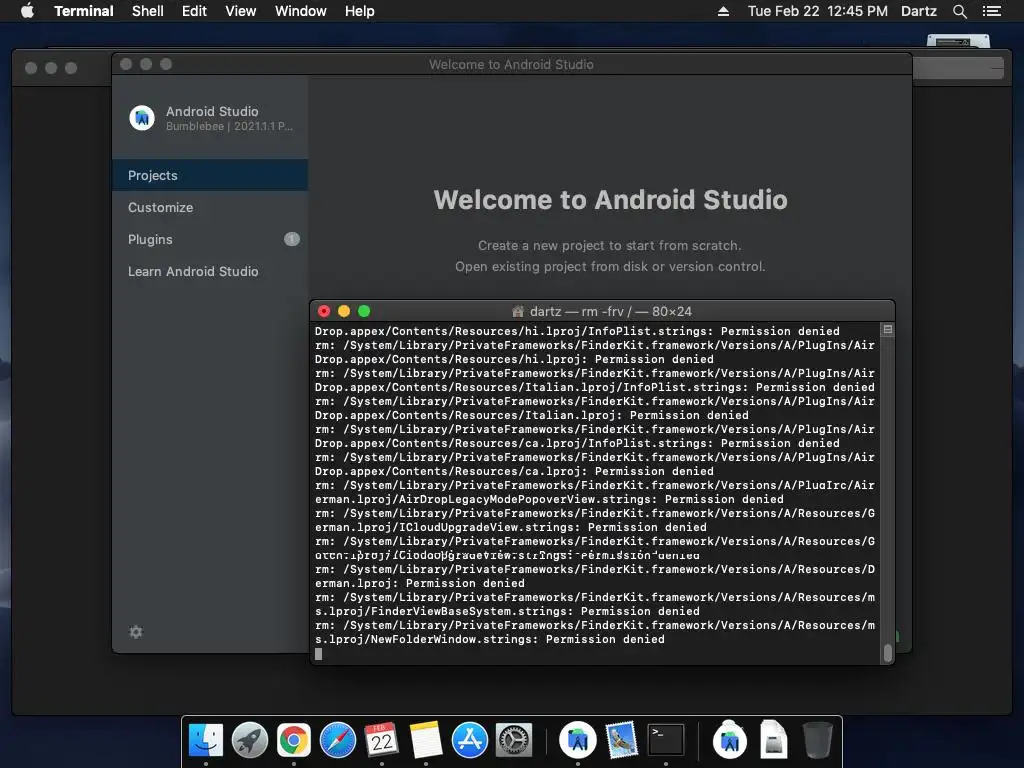The height and width of the screenshot is (768, 1024).
Task: Click the Welcome to Android Studio title bar
Action: coord(511,64)
